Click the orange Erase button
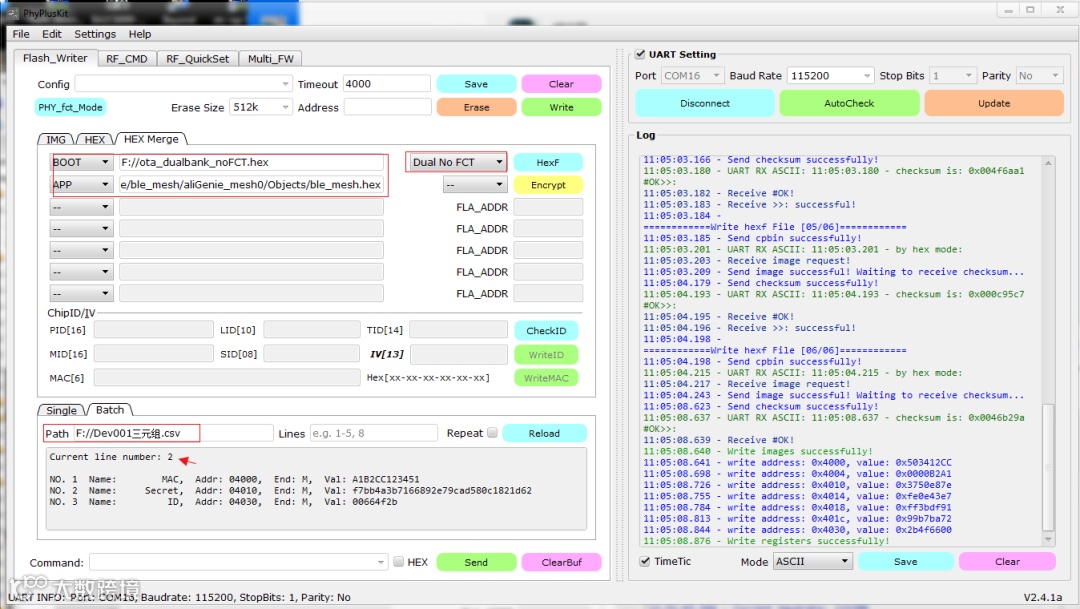The image size is (1080, 609). click(x=476, y=107)
